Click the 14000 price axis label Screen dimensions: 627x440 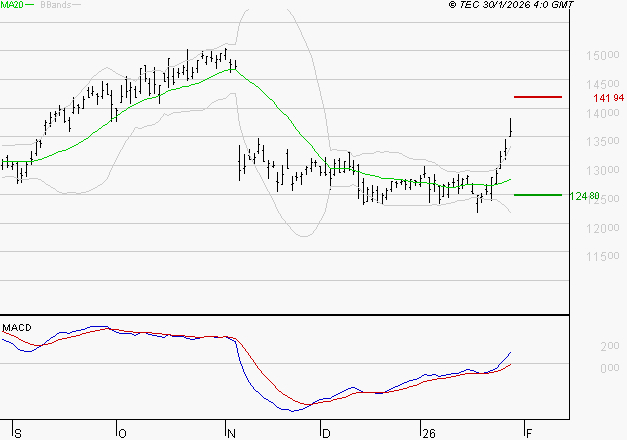(x=603, y=113)
